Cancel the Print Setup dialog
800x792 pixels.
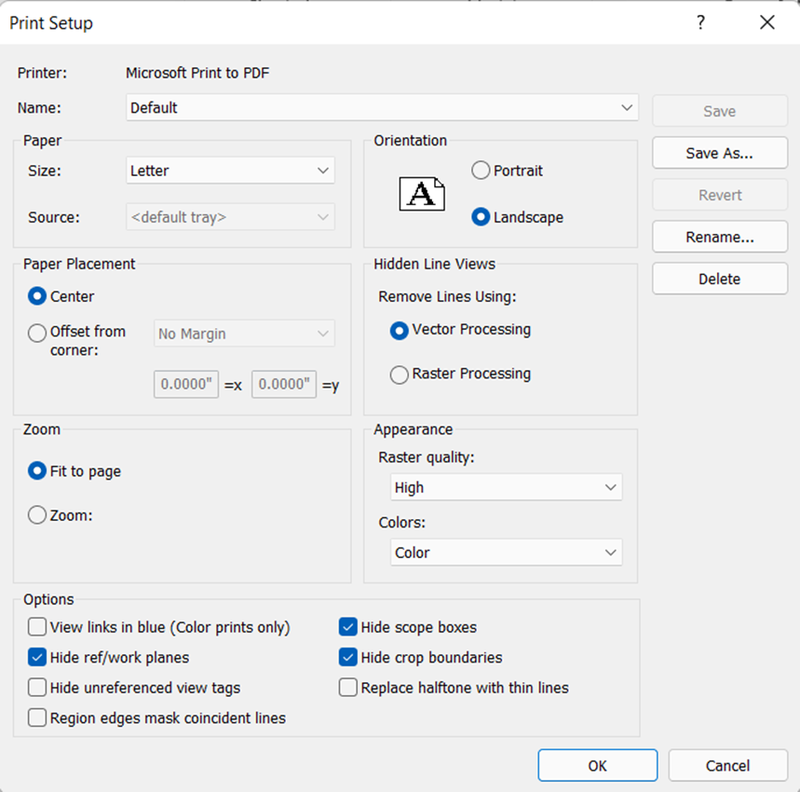pyautogui.click(x=728, y=765)
